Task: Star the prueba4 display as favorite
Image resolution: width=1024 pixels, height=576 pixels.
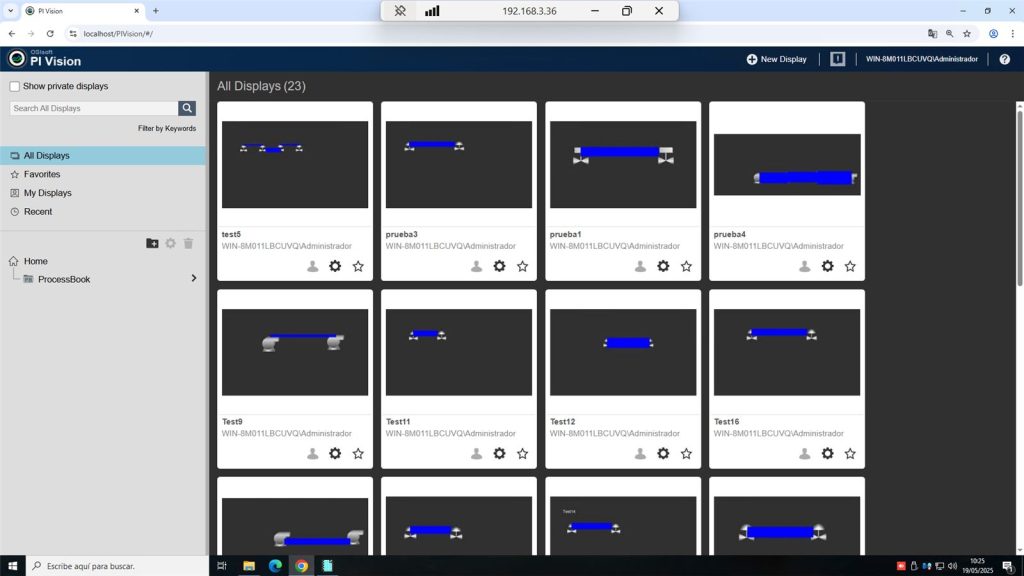Action: coord(850,266)
